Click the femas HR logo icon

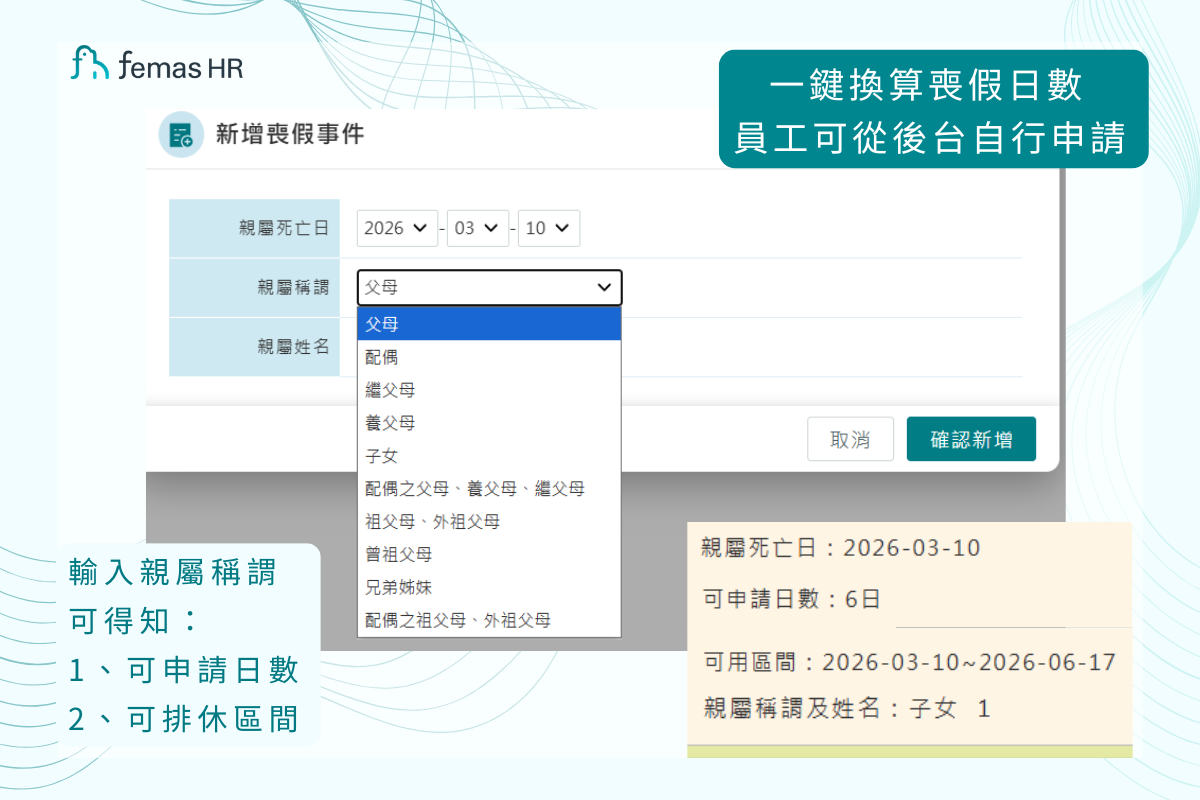point(90,63)
